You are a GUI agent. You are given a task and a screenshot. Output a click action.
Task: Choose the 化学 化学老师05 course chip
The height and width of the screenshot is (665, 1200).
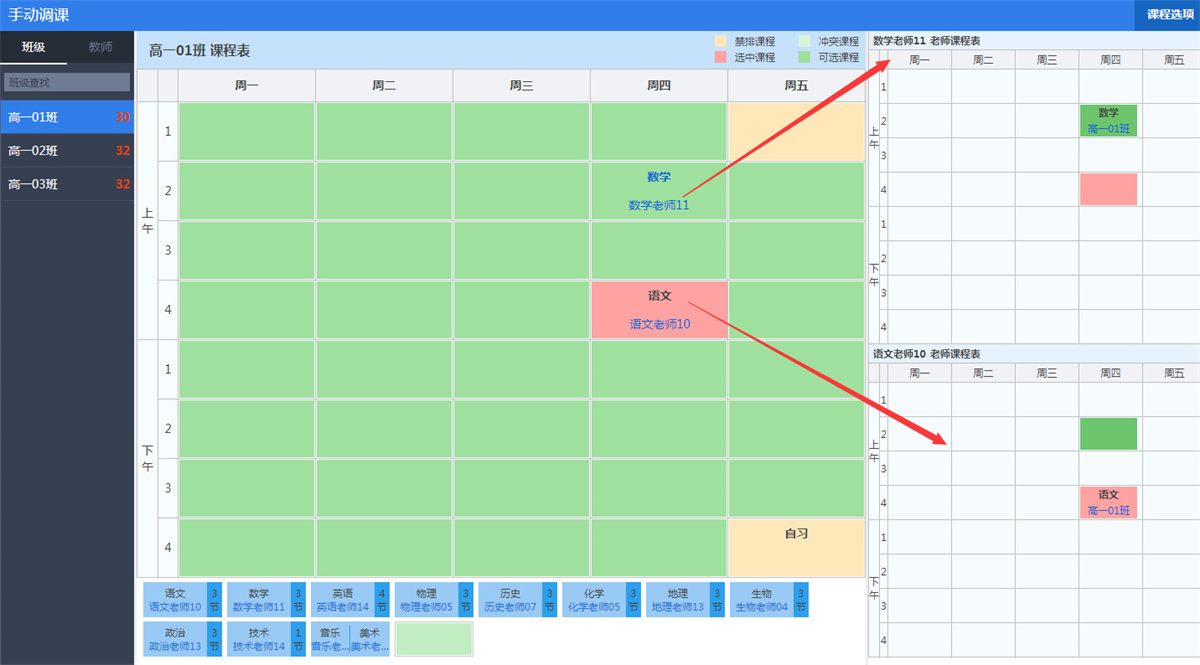coord(594,600)
